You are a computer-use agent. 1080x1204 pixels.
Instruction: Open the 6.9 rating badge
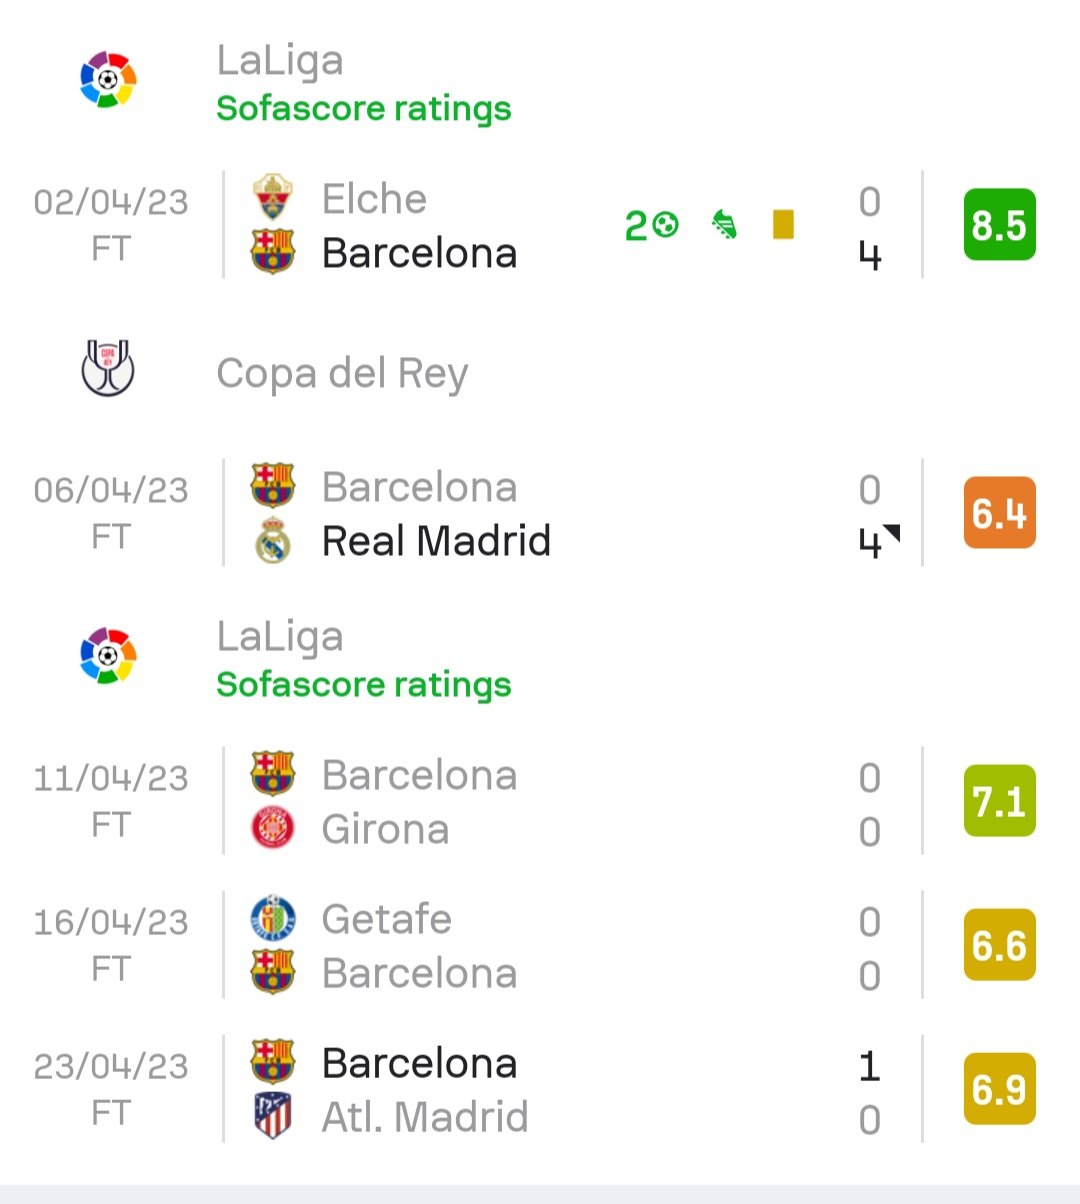click(999, 1089)
